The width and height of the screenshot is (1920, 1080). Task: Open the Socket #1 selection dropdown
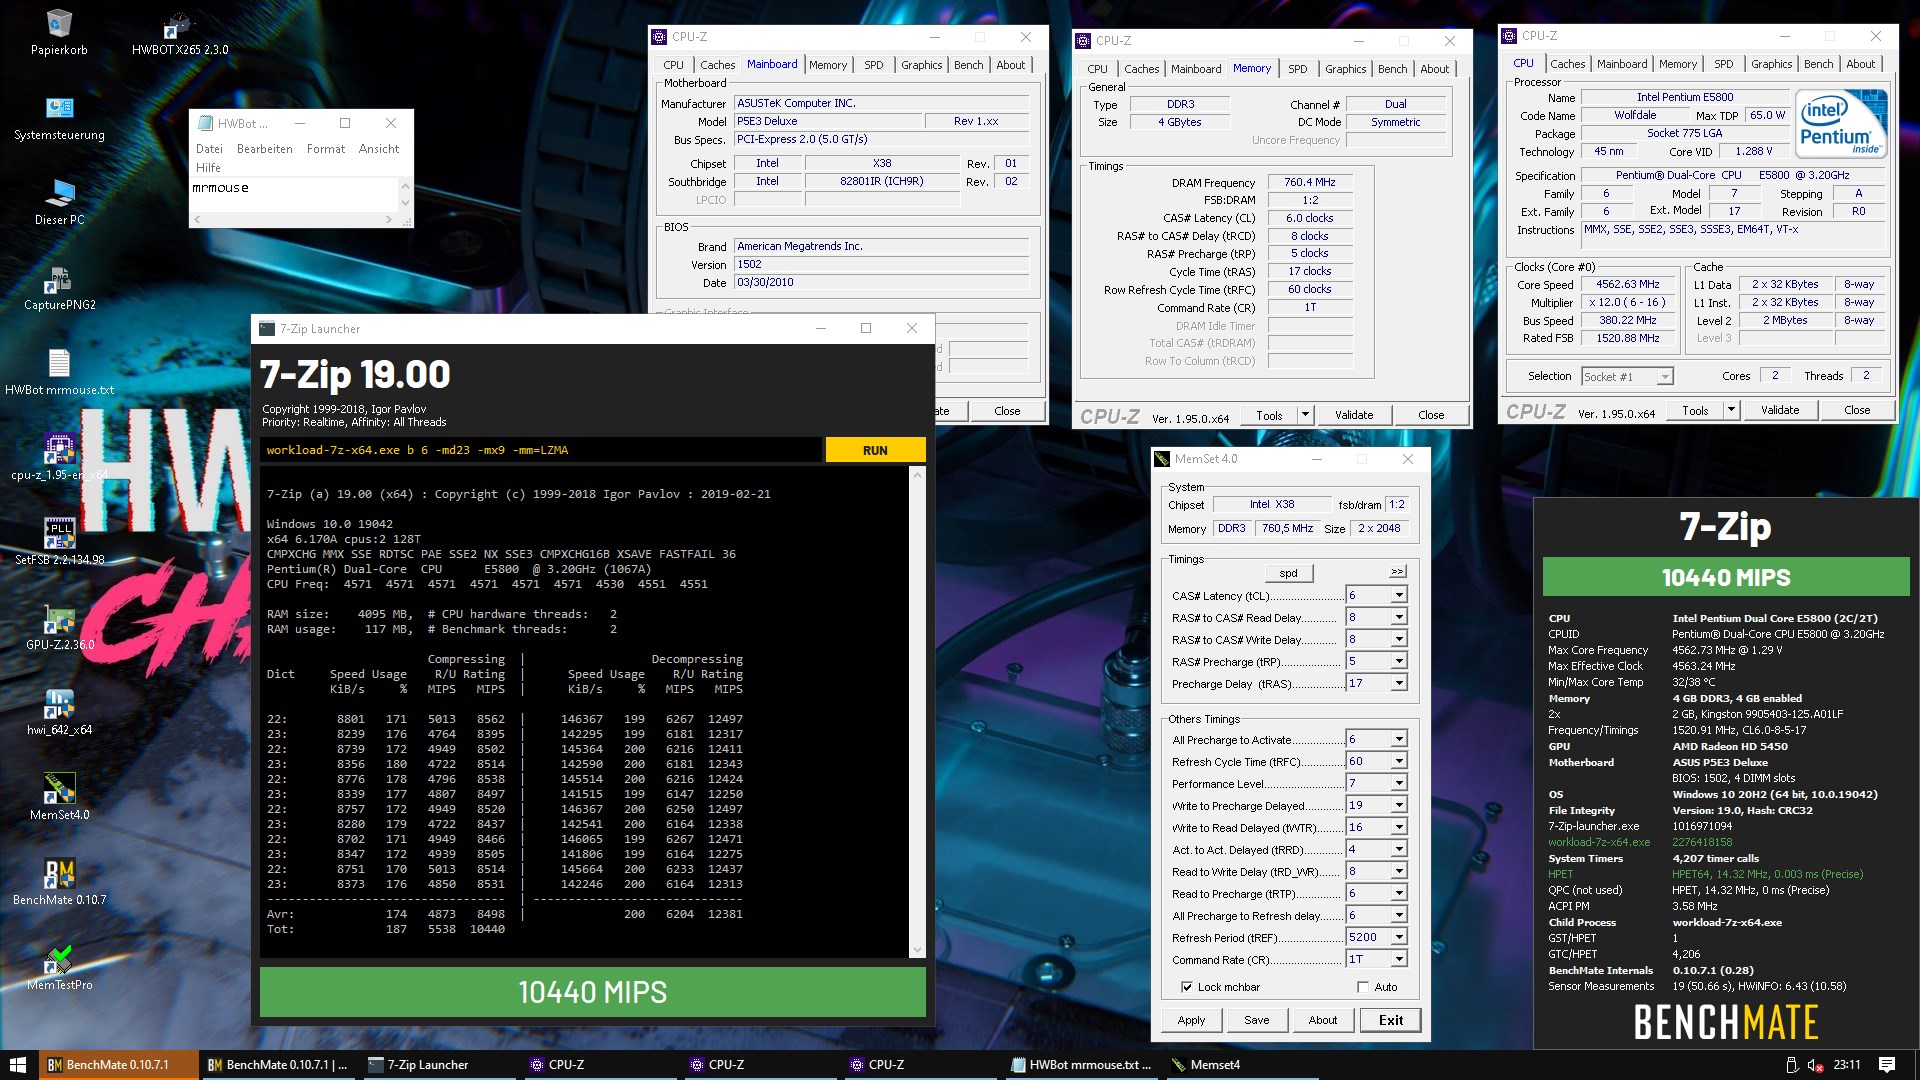[1664, 377]
